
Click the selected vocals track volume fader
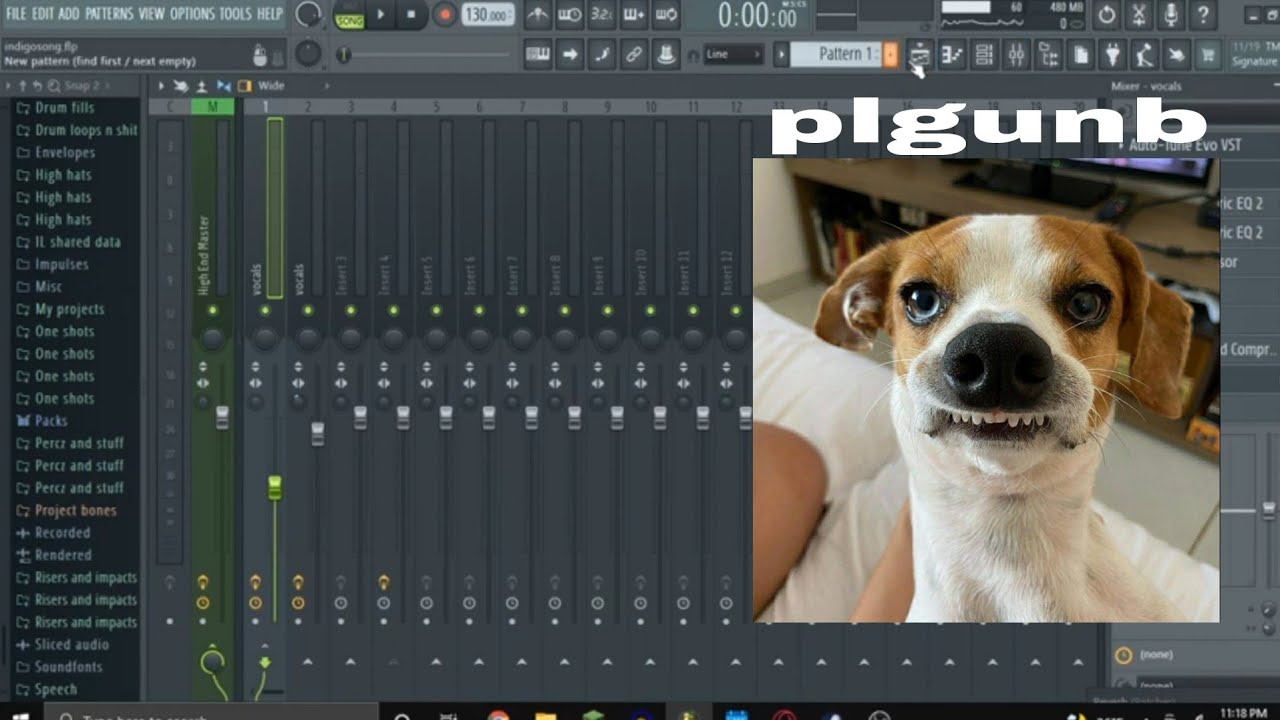(275, 488)
